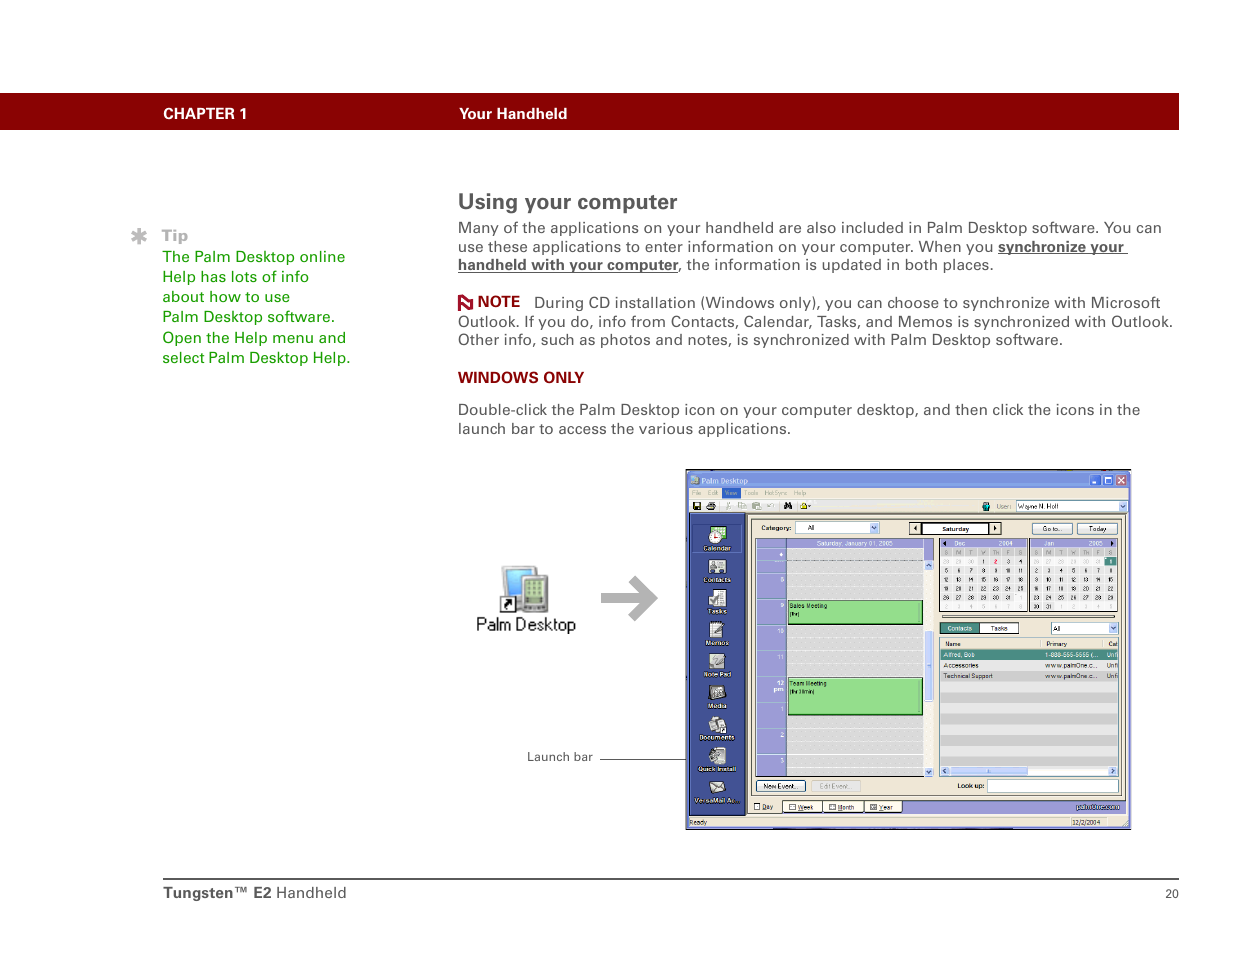
Task: Open the File menu
Action: [697, 493]
